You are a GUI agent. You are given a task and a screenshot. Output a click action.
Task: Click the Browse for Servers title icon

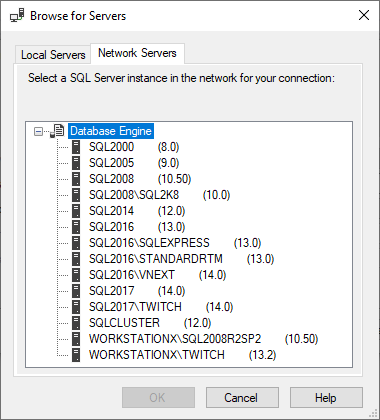[17, 16]
